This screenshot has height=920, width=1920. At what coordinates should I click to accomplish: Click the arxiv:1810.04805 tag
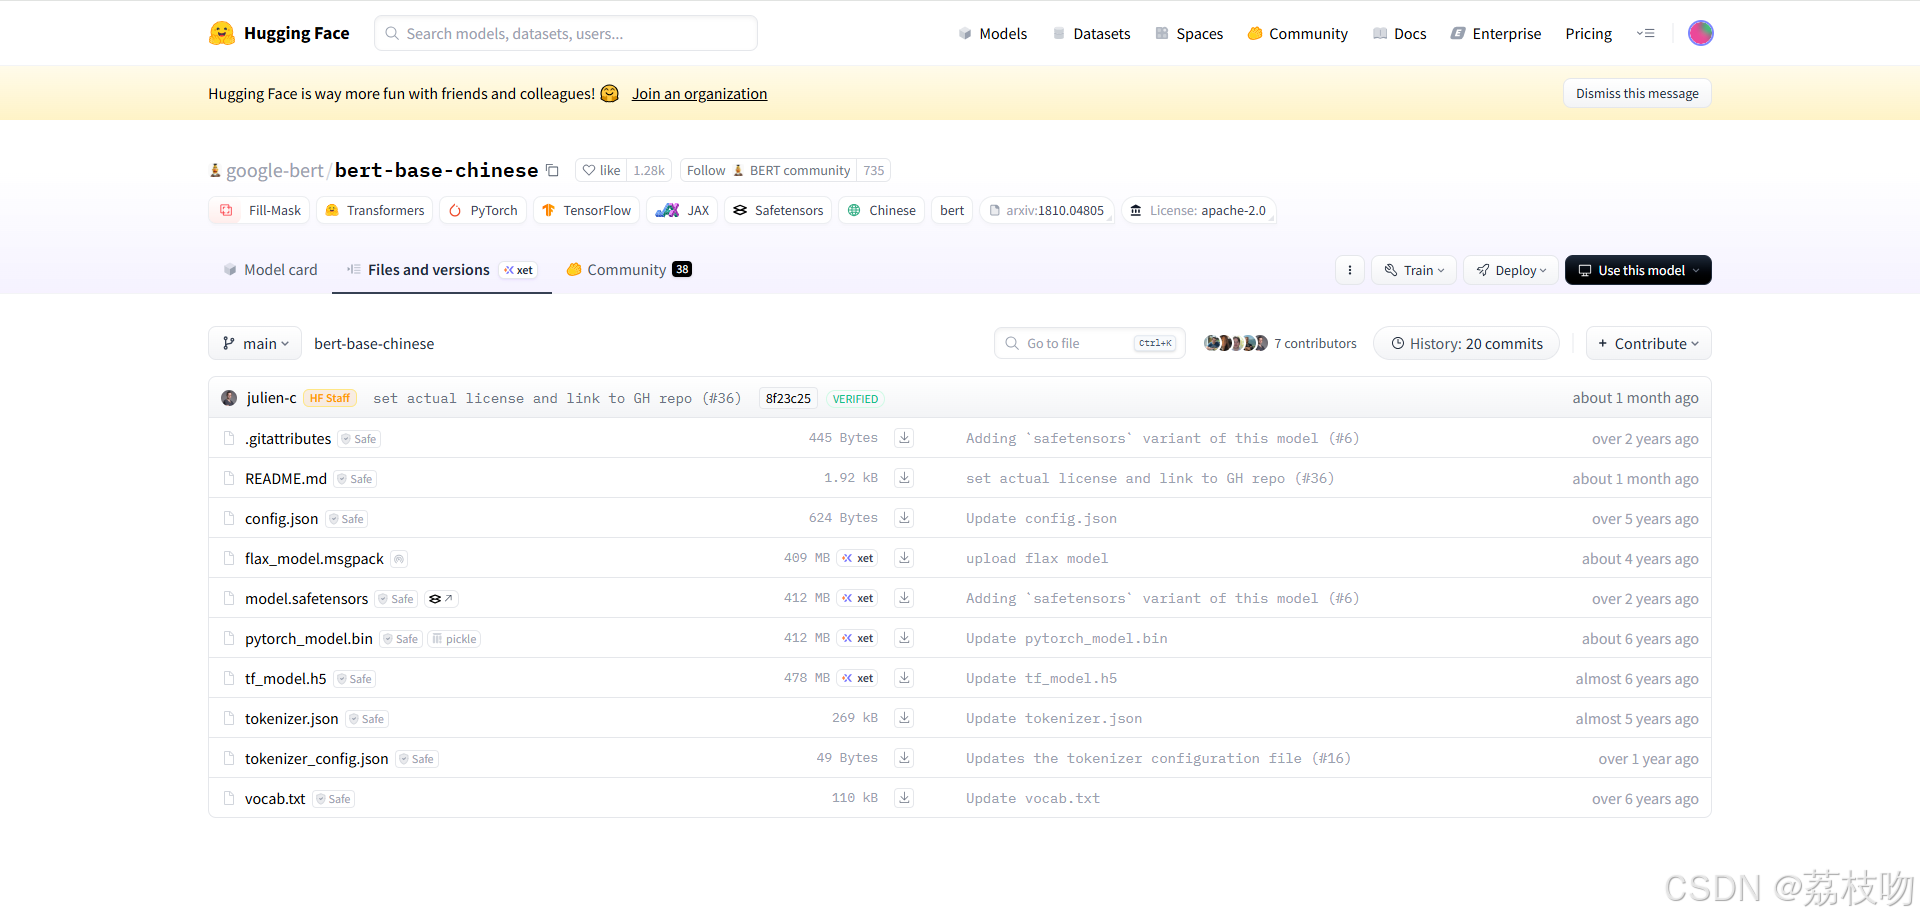1047,210
